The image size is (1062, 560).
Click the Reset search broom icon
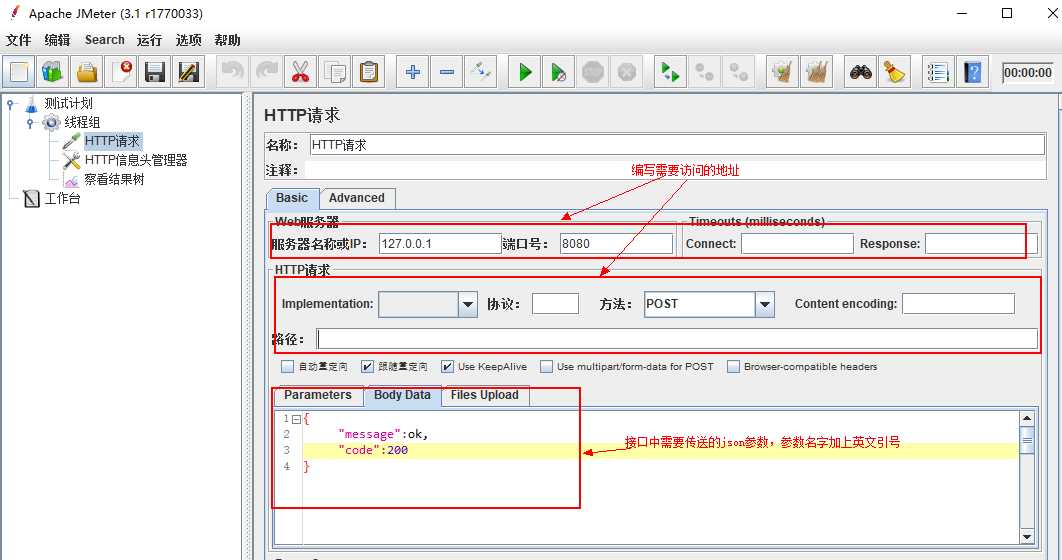tap(895, 72)
